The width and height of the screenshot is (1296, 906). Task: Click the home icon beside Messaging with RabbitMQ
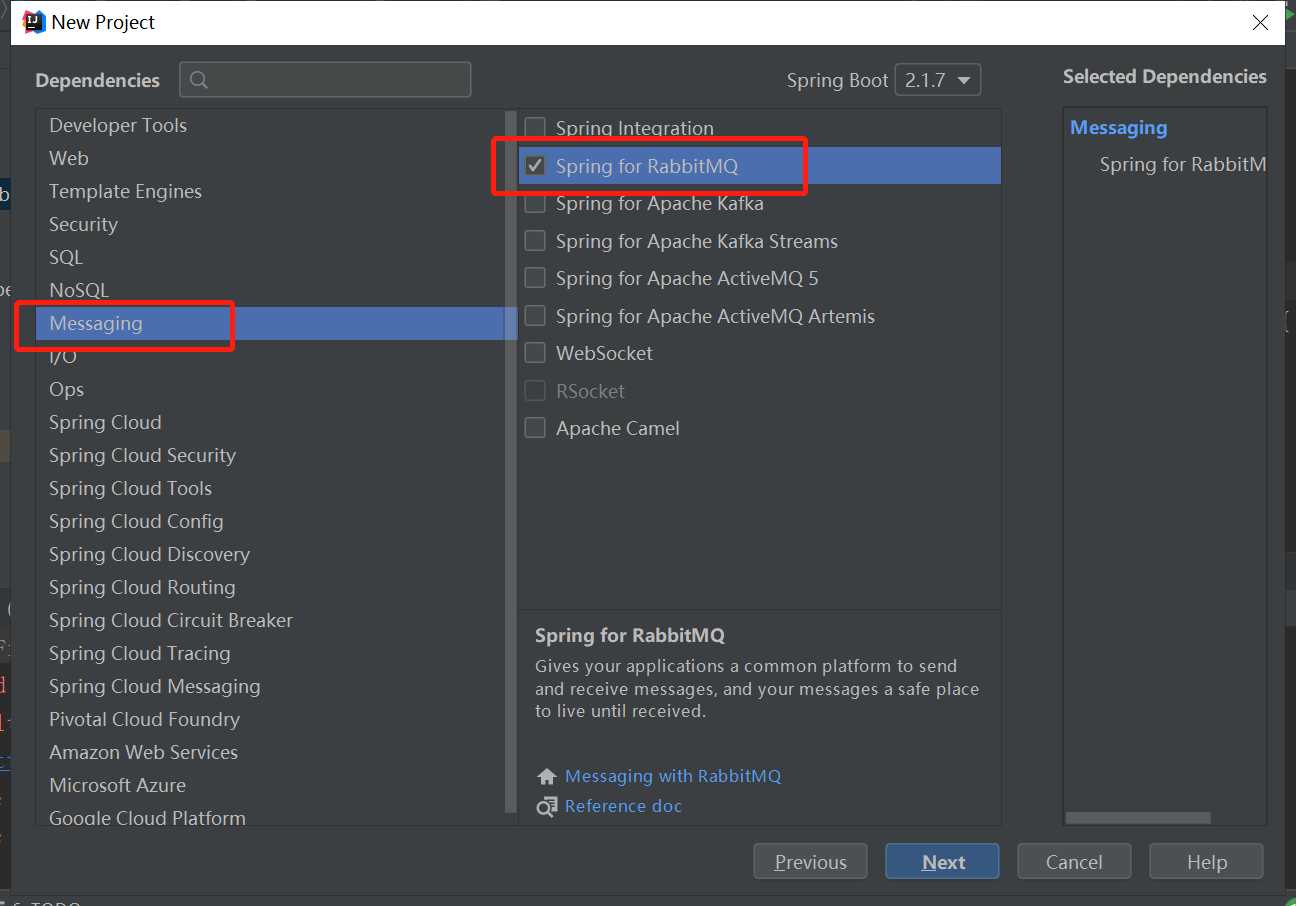click(x=546, y=777)
